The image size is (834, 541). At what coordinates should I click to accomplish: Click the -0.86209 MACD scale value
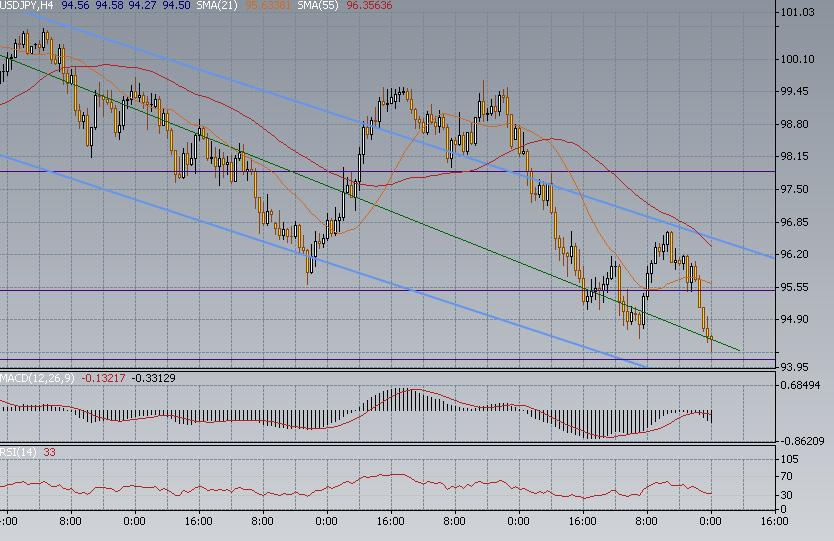click(800, 441)
